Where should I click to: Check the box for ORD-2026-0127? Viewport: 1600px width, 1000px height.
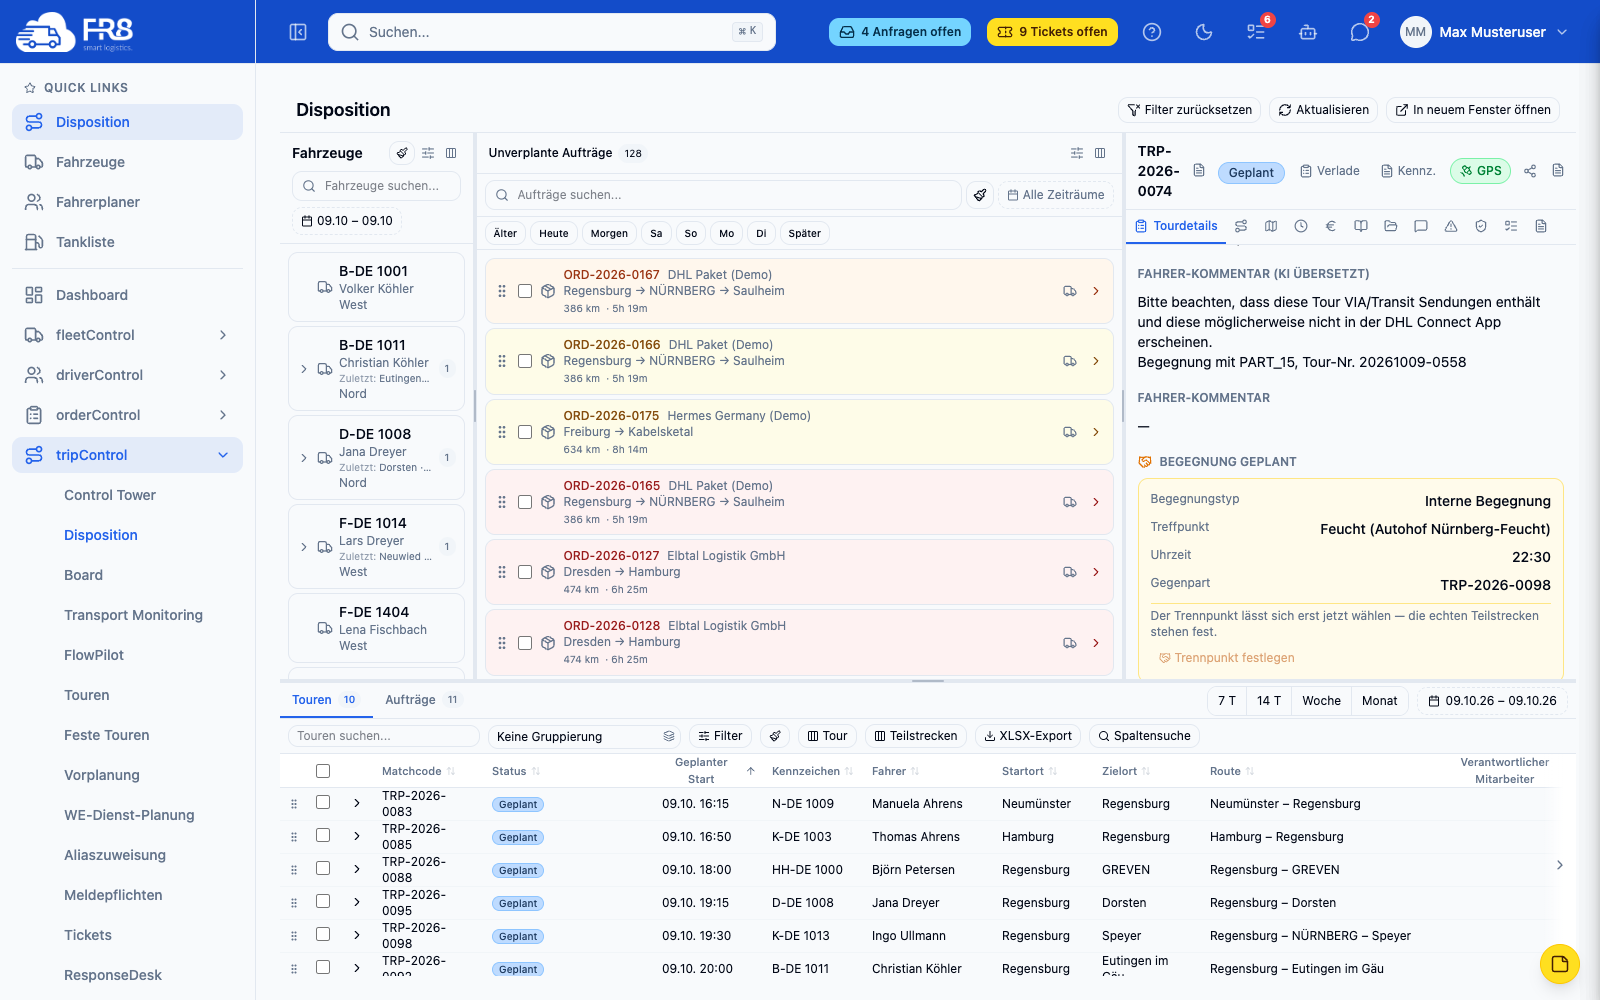point(525,572)
